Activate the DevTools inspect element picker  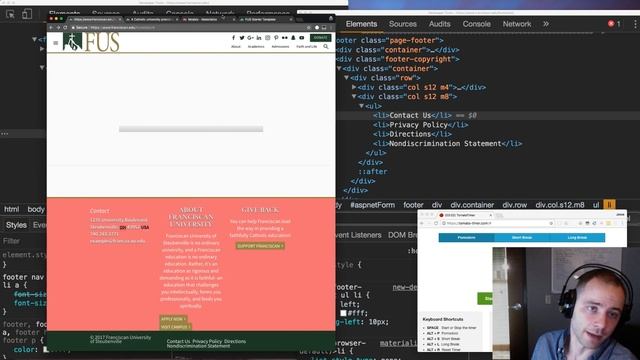pos(10,14)
